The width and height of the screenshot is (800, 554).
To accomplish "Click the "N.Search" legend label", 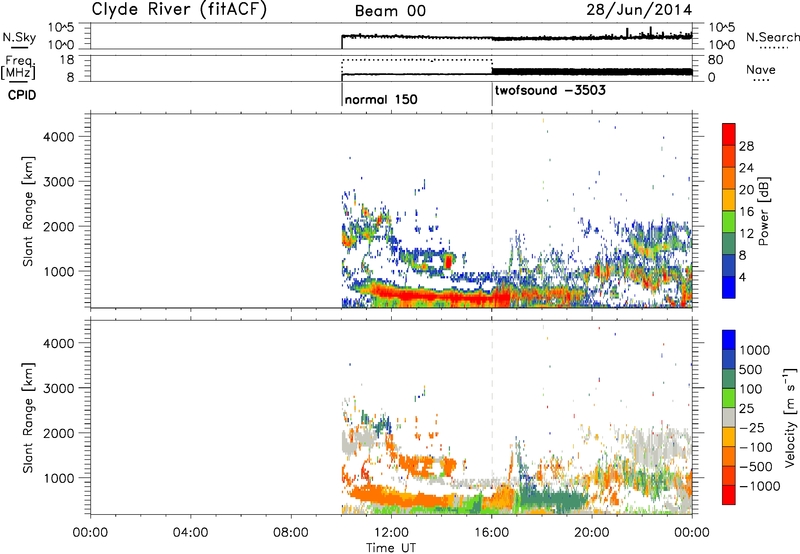I will (772, 37).
